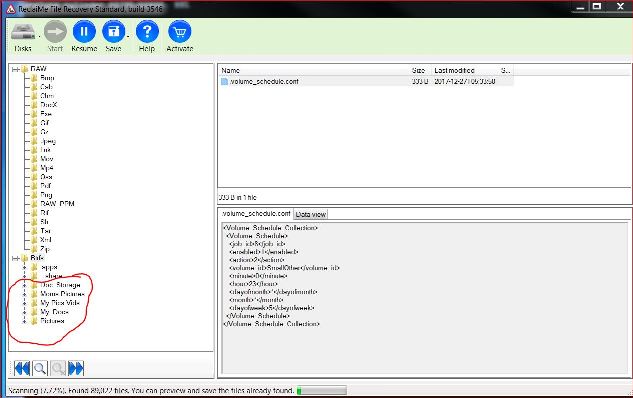The image size is (633, 398).
Task: Click the scanning status bar message
Action: [151, 391]
